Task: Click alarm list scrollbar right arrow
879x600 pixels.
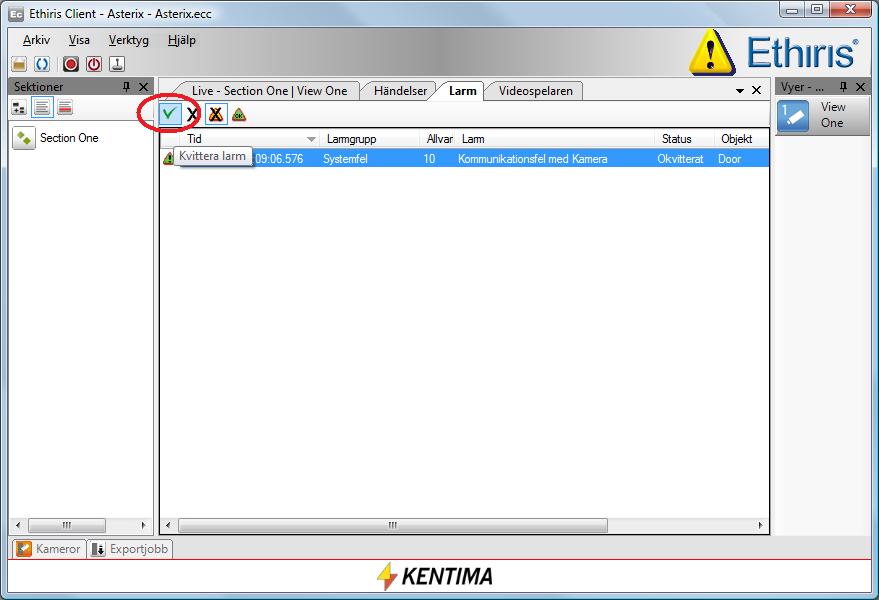Action: click(x=760, y=525)
